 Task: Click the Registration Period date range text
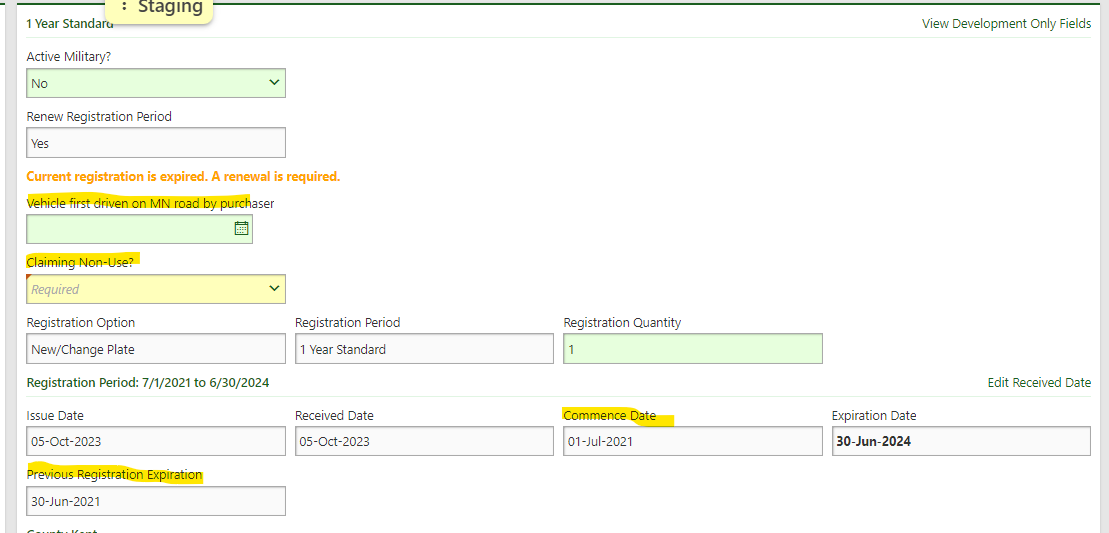[148, 382]
